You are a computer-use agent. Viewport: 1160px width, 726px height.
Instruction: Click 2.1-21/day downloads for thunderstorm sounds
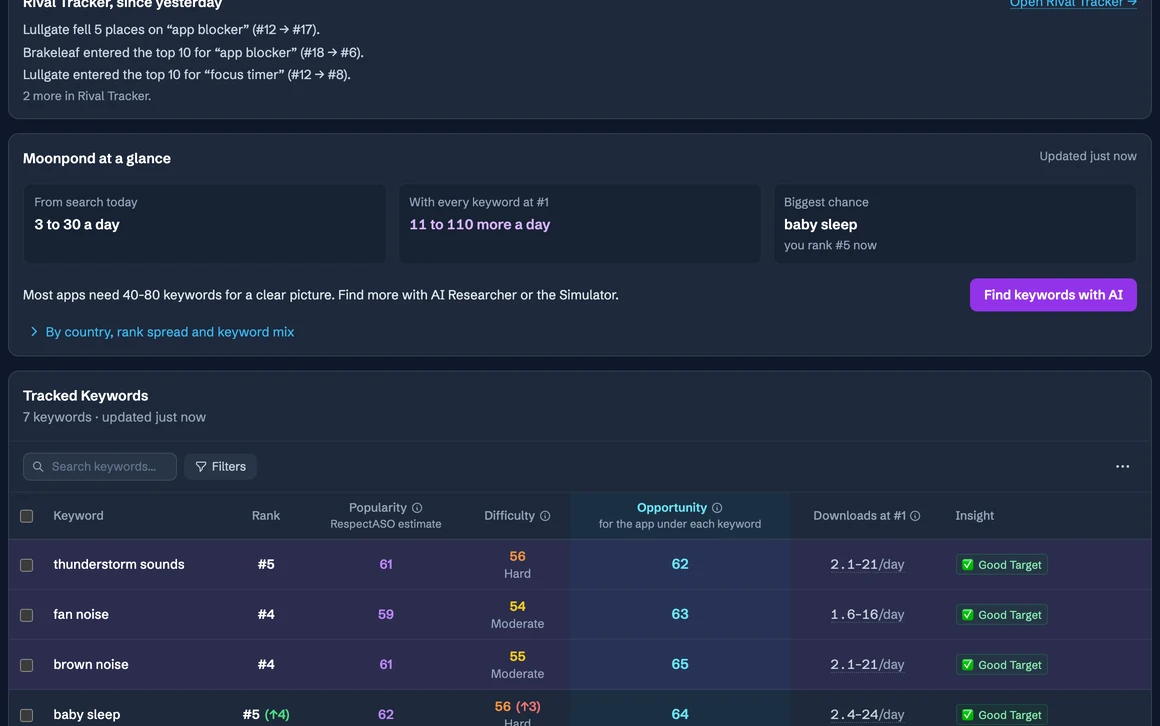pos(867,564)
